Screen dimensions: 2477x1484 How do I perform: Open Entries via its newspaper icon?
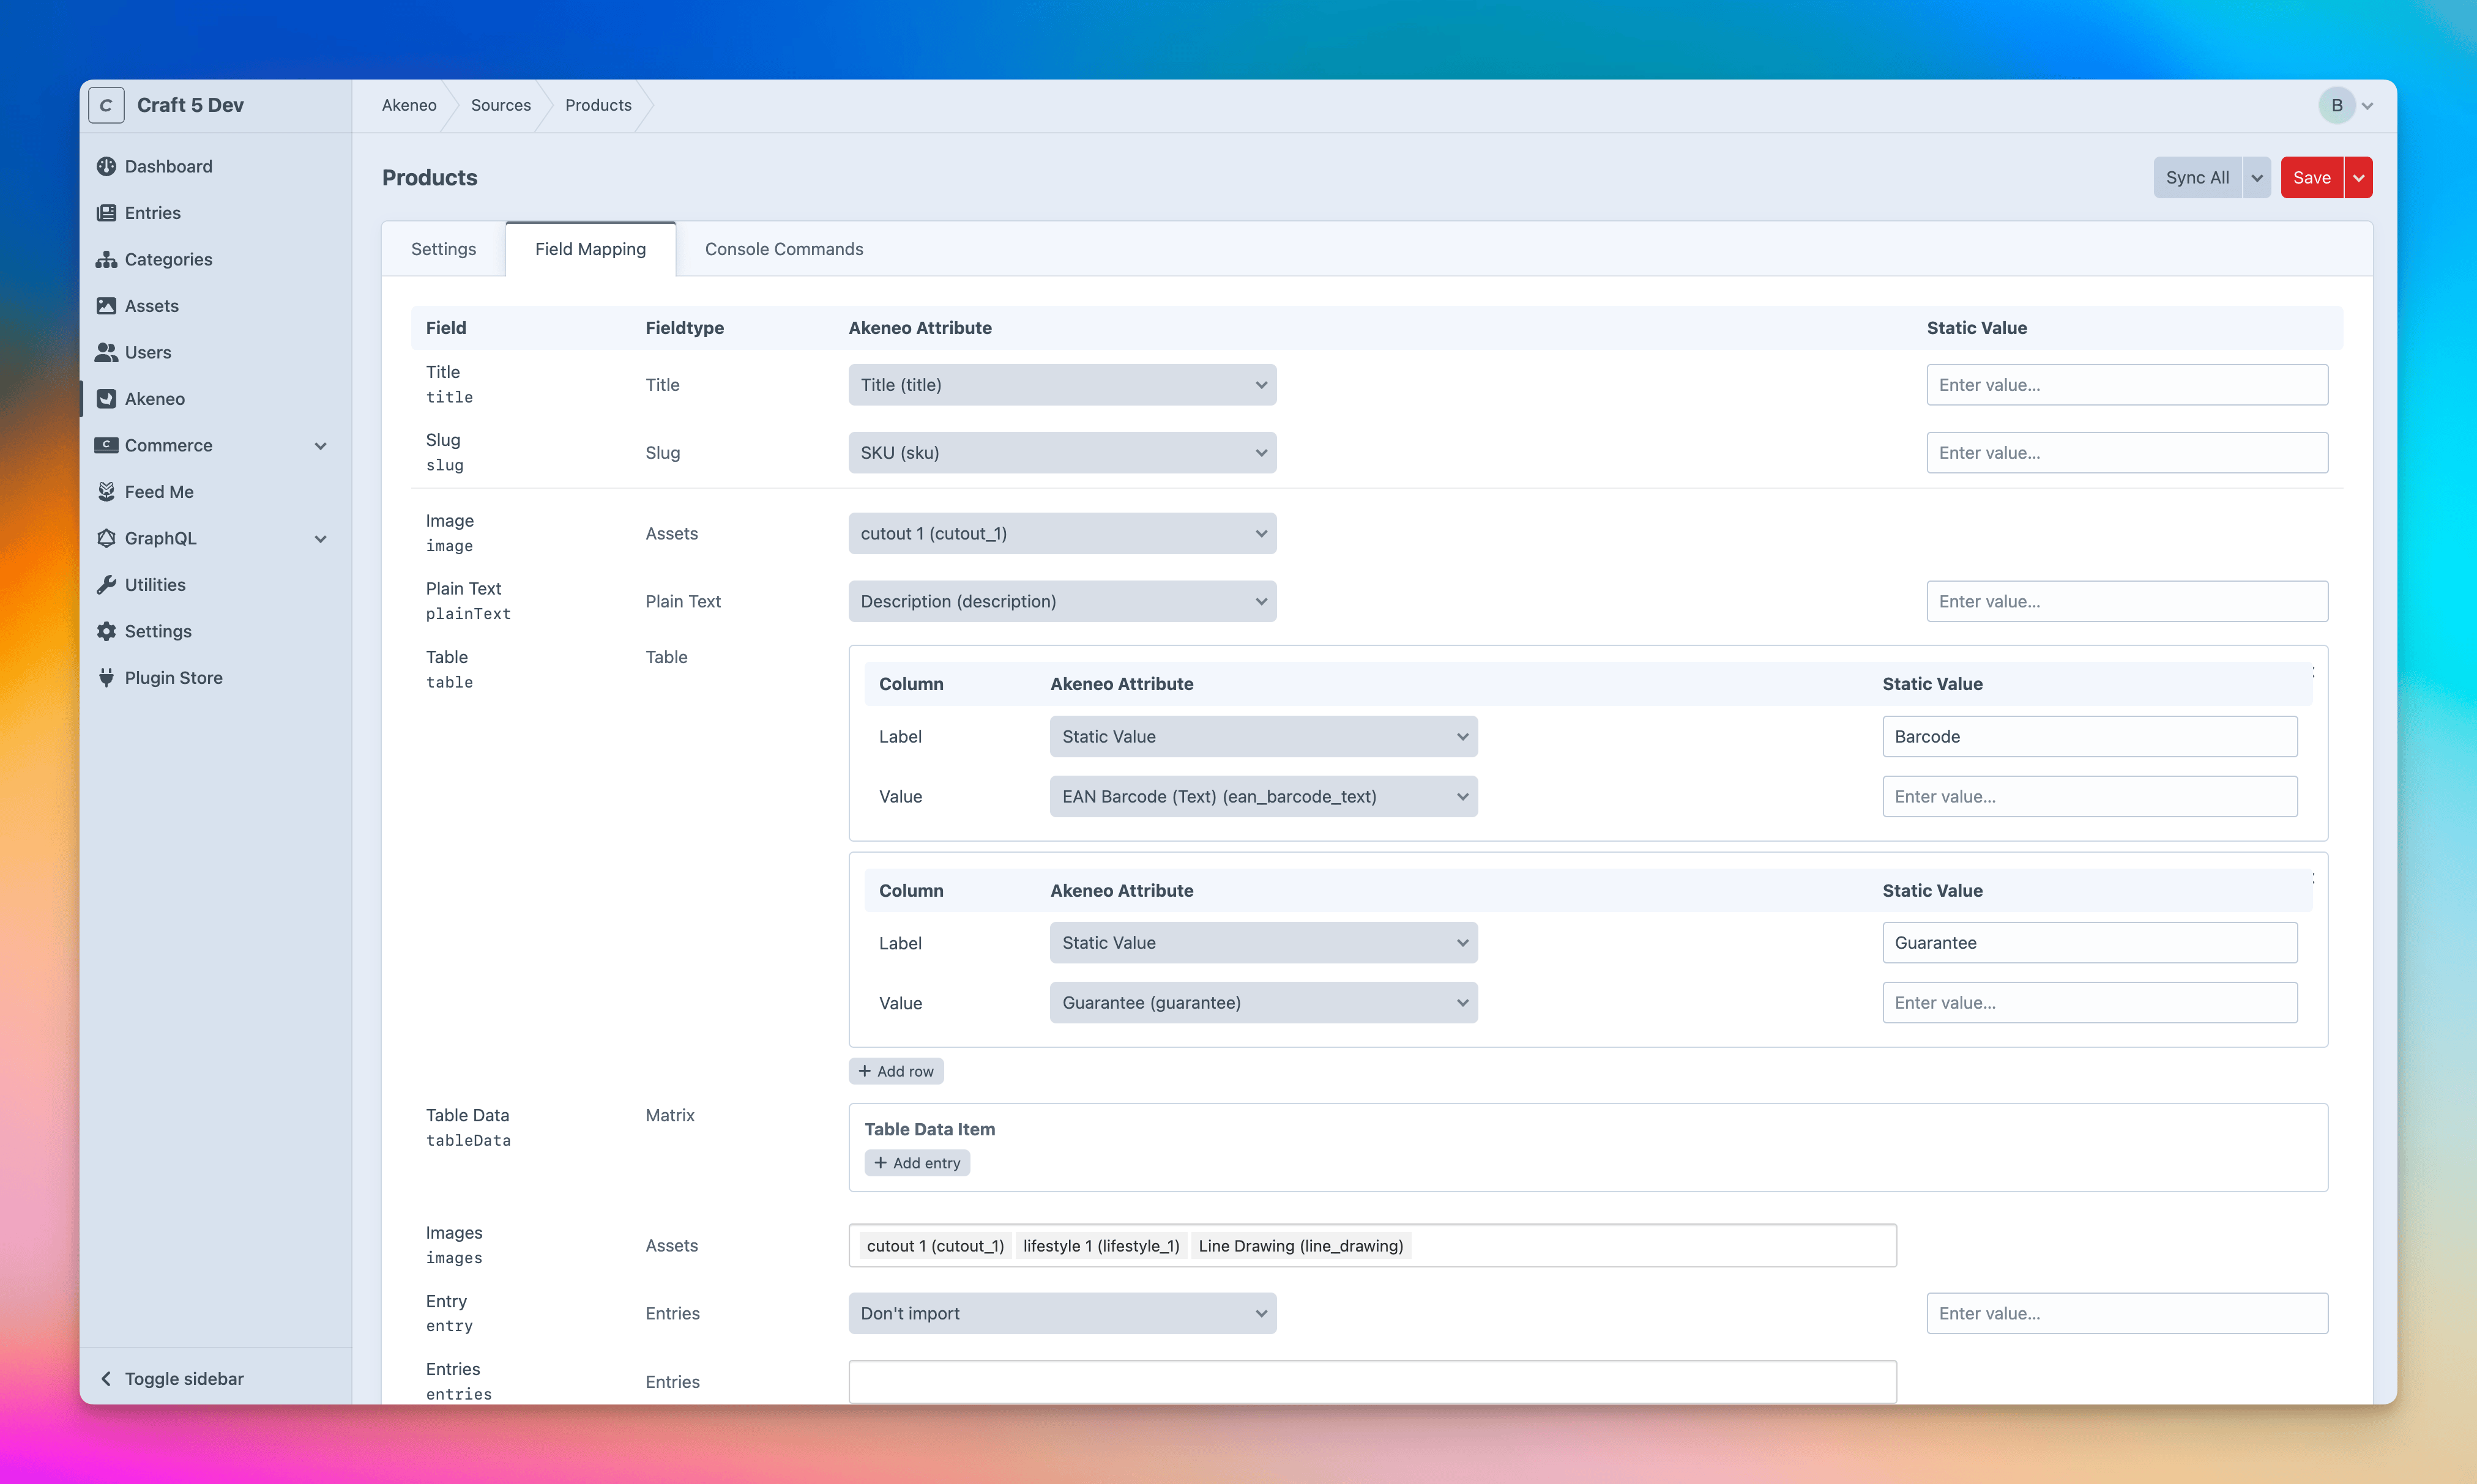click(x=106, y=213)
